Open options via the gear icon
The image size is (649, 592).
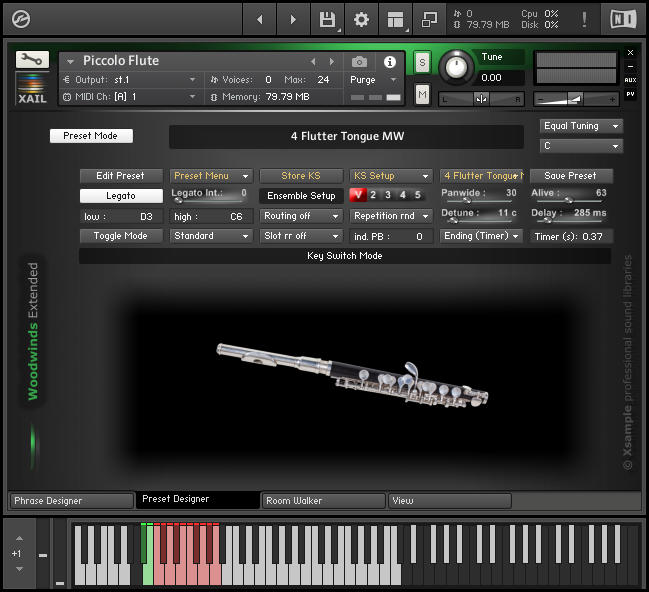361,19
